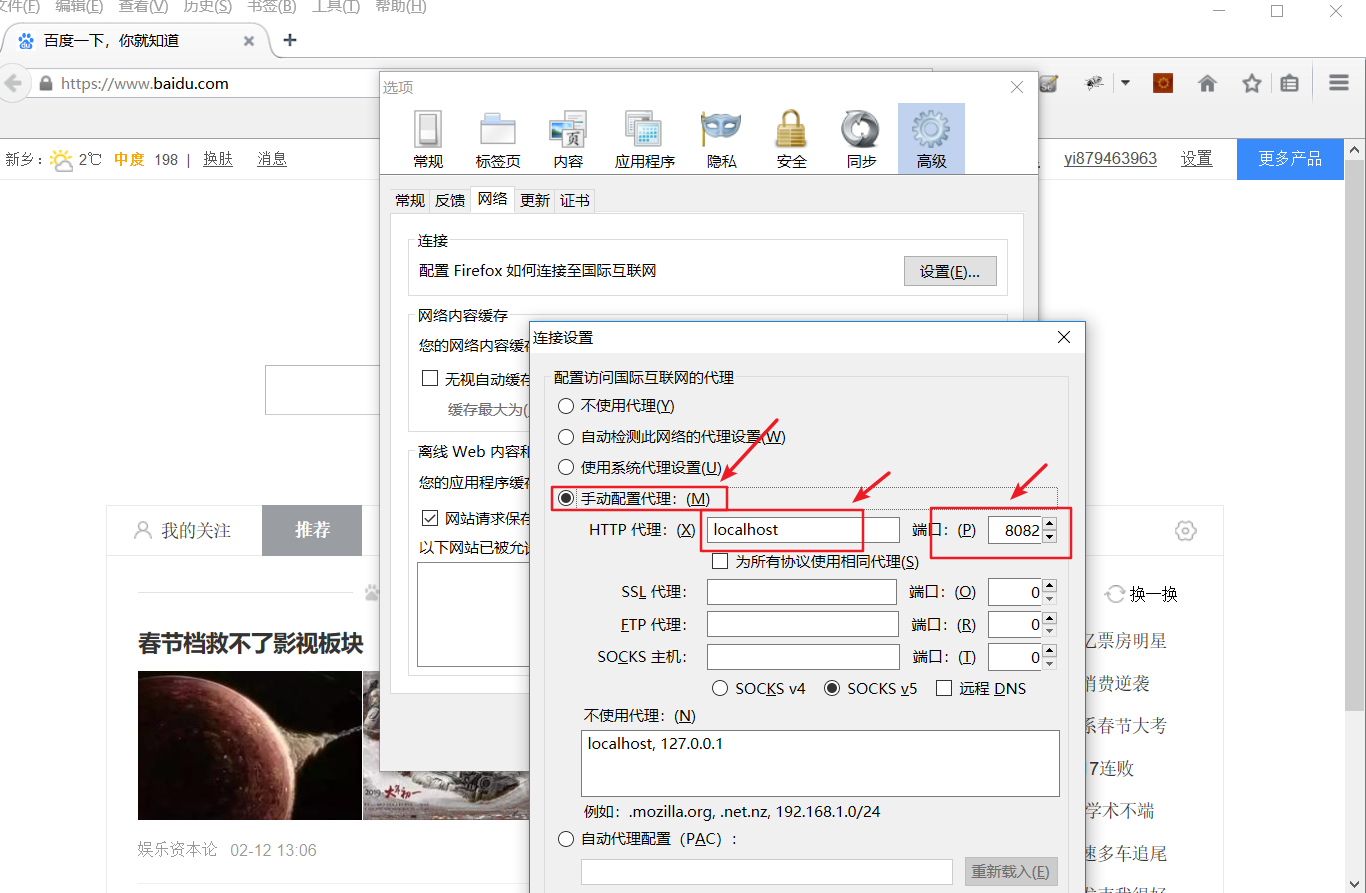Increase HTTP 端口 with the up stepper
The width and height of the screenshot is (1366, 893).
[x=1050, y=524]
